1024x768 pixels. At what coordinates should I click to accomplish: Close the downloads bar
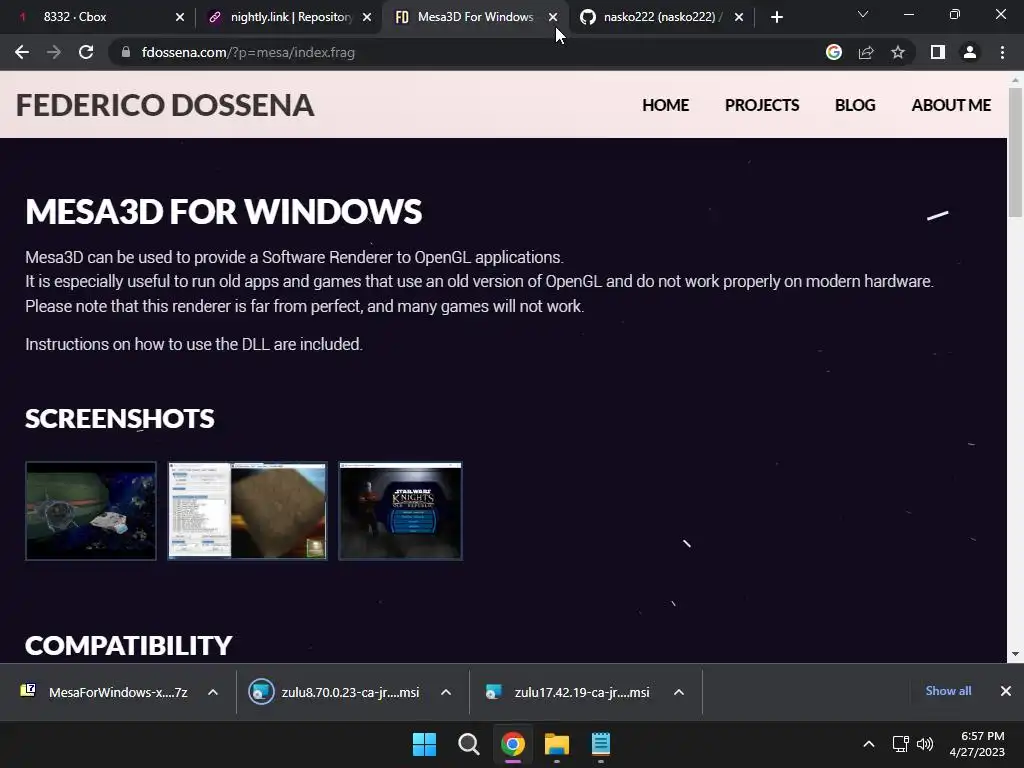click(1006, 691)
